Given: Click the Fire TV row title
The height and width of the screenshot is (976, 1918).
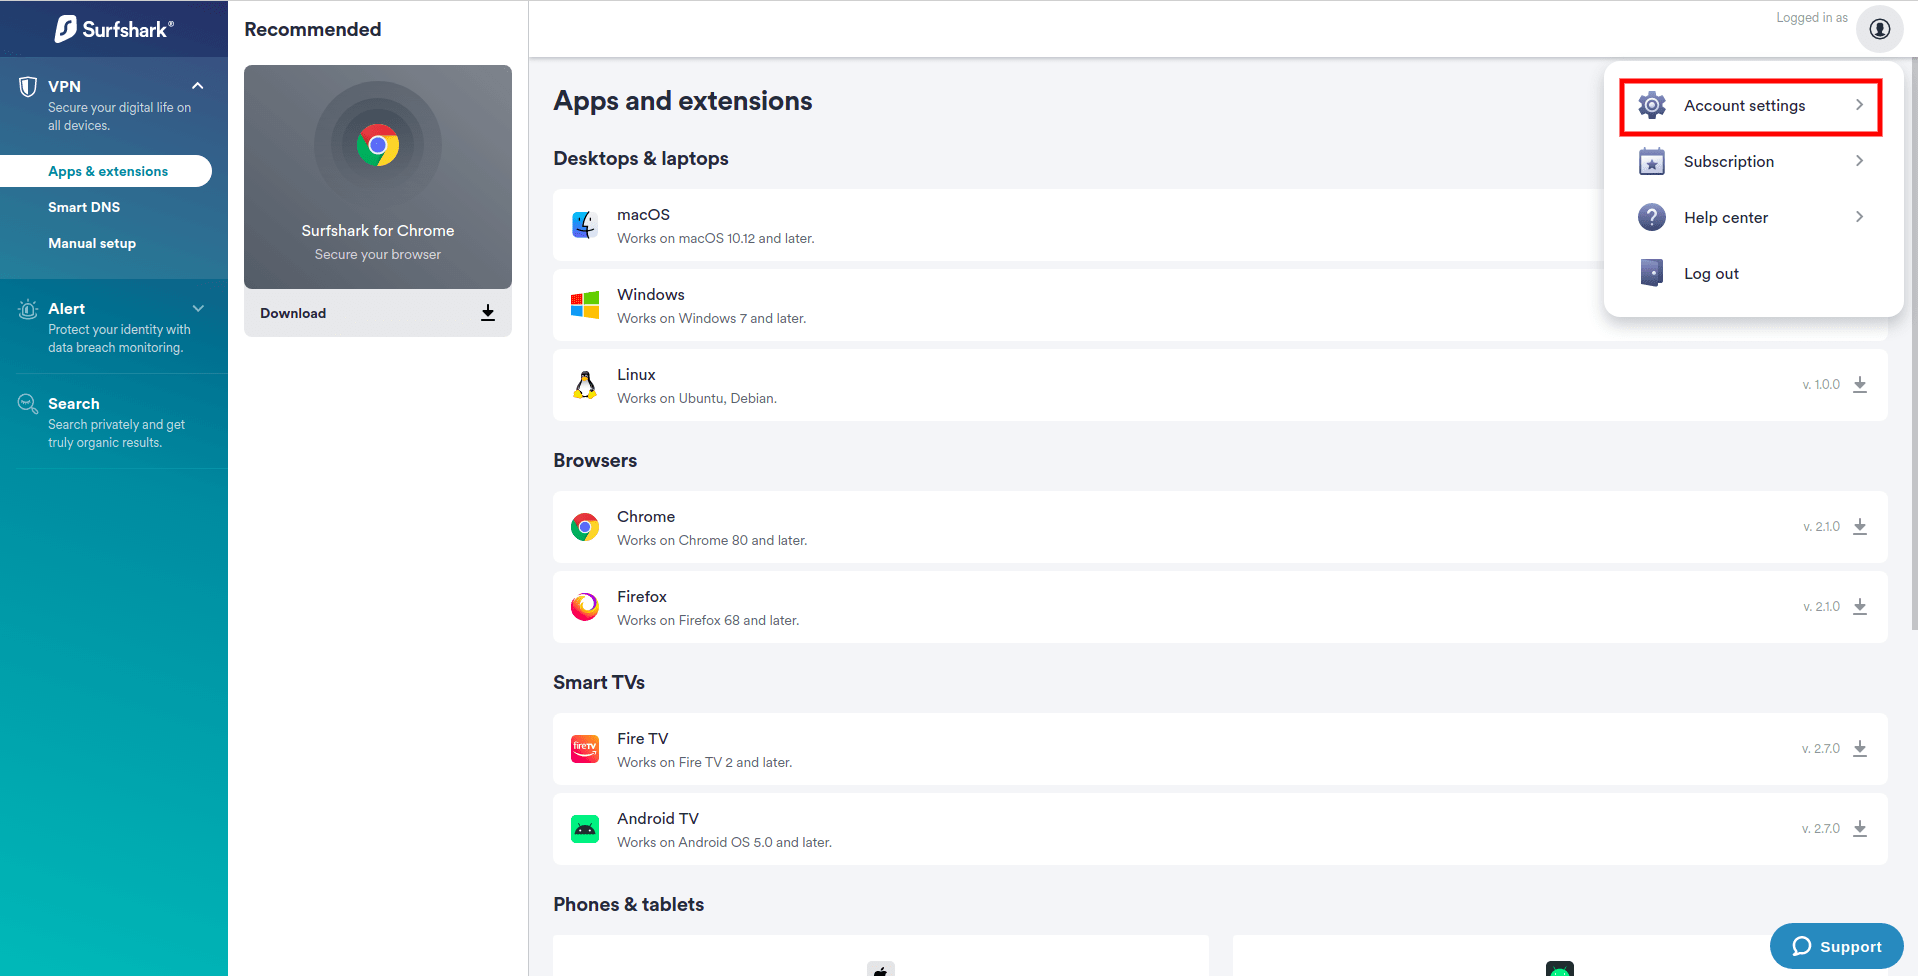Looking at the screenshot, I should tap(643, 739).
